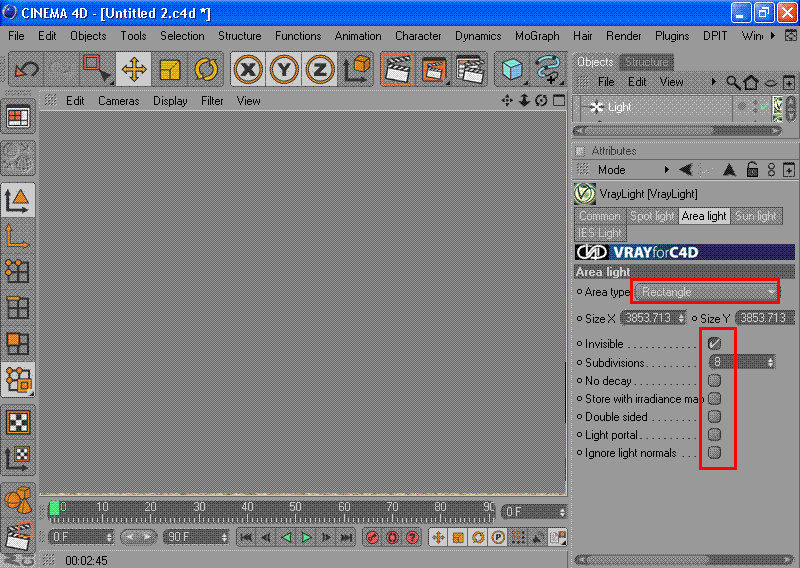Click the Object Manager home icon
800x568 pixels.
point(751,82)
